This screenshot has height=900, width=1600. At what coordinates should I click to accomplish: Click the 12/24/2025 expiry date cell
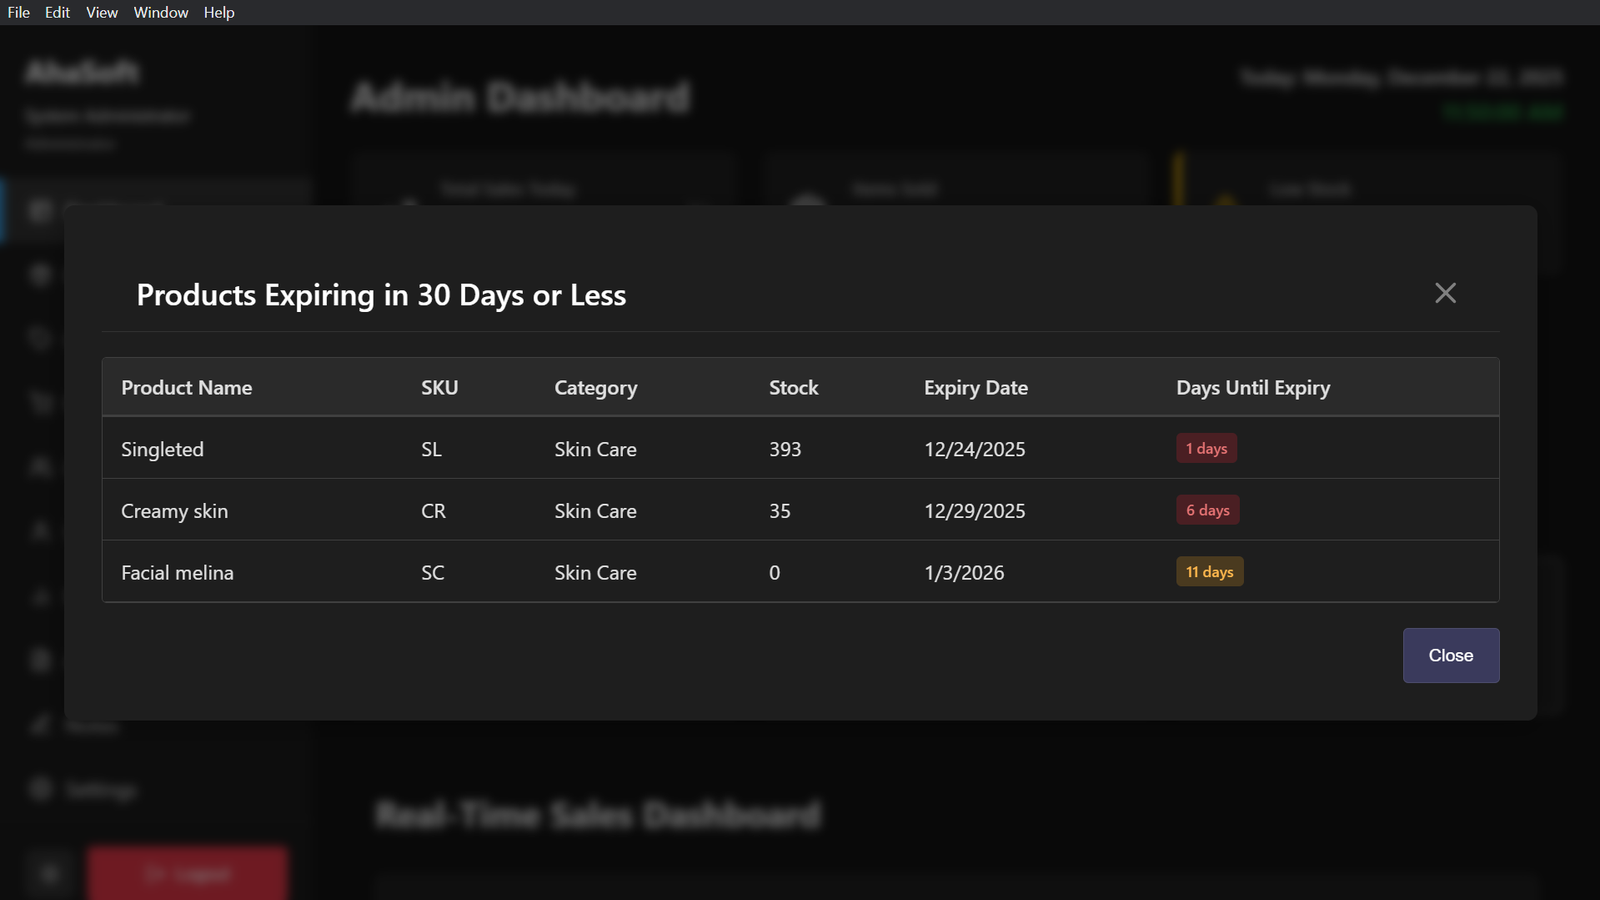[975, 450]
